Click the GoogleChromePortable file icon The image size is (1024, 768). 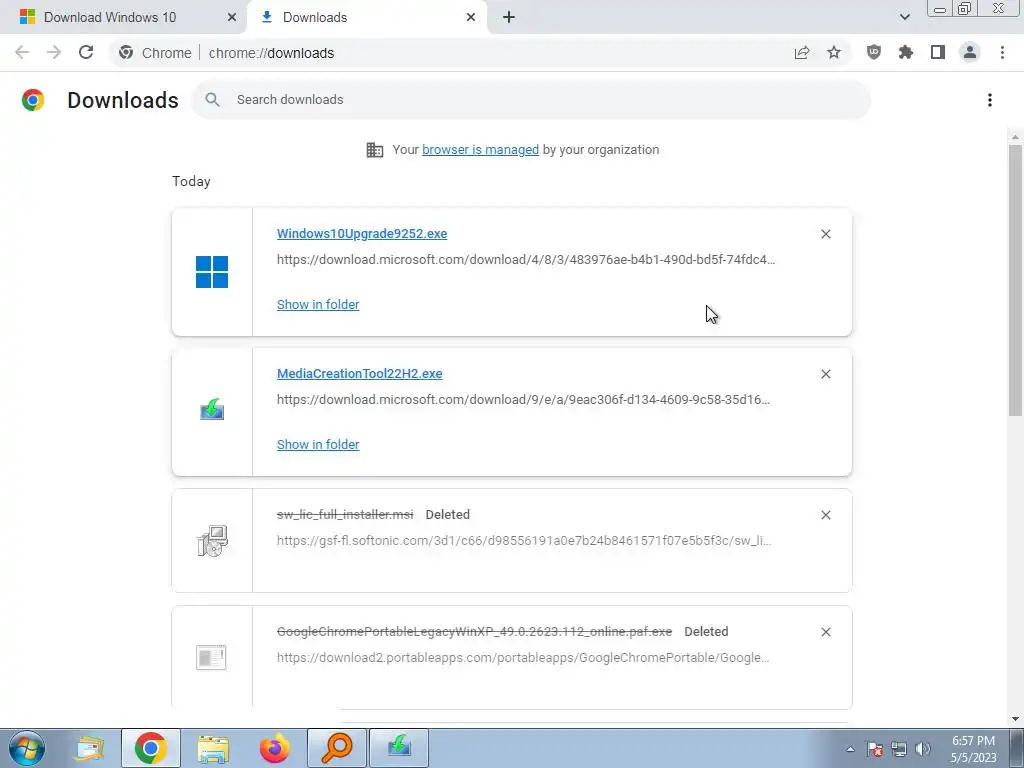[x=211, y=657]
